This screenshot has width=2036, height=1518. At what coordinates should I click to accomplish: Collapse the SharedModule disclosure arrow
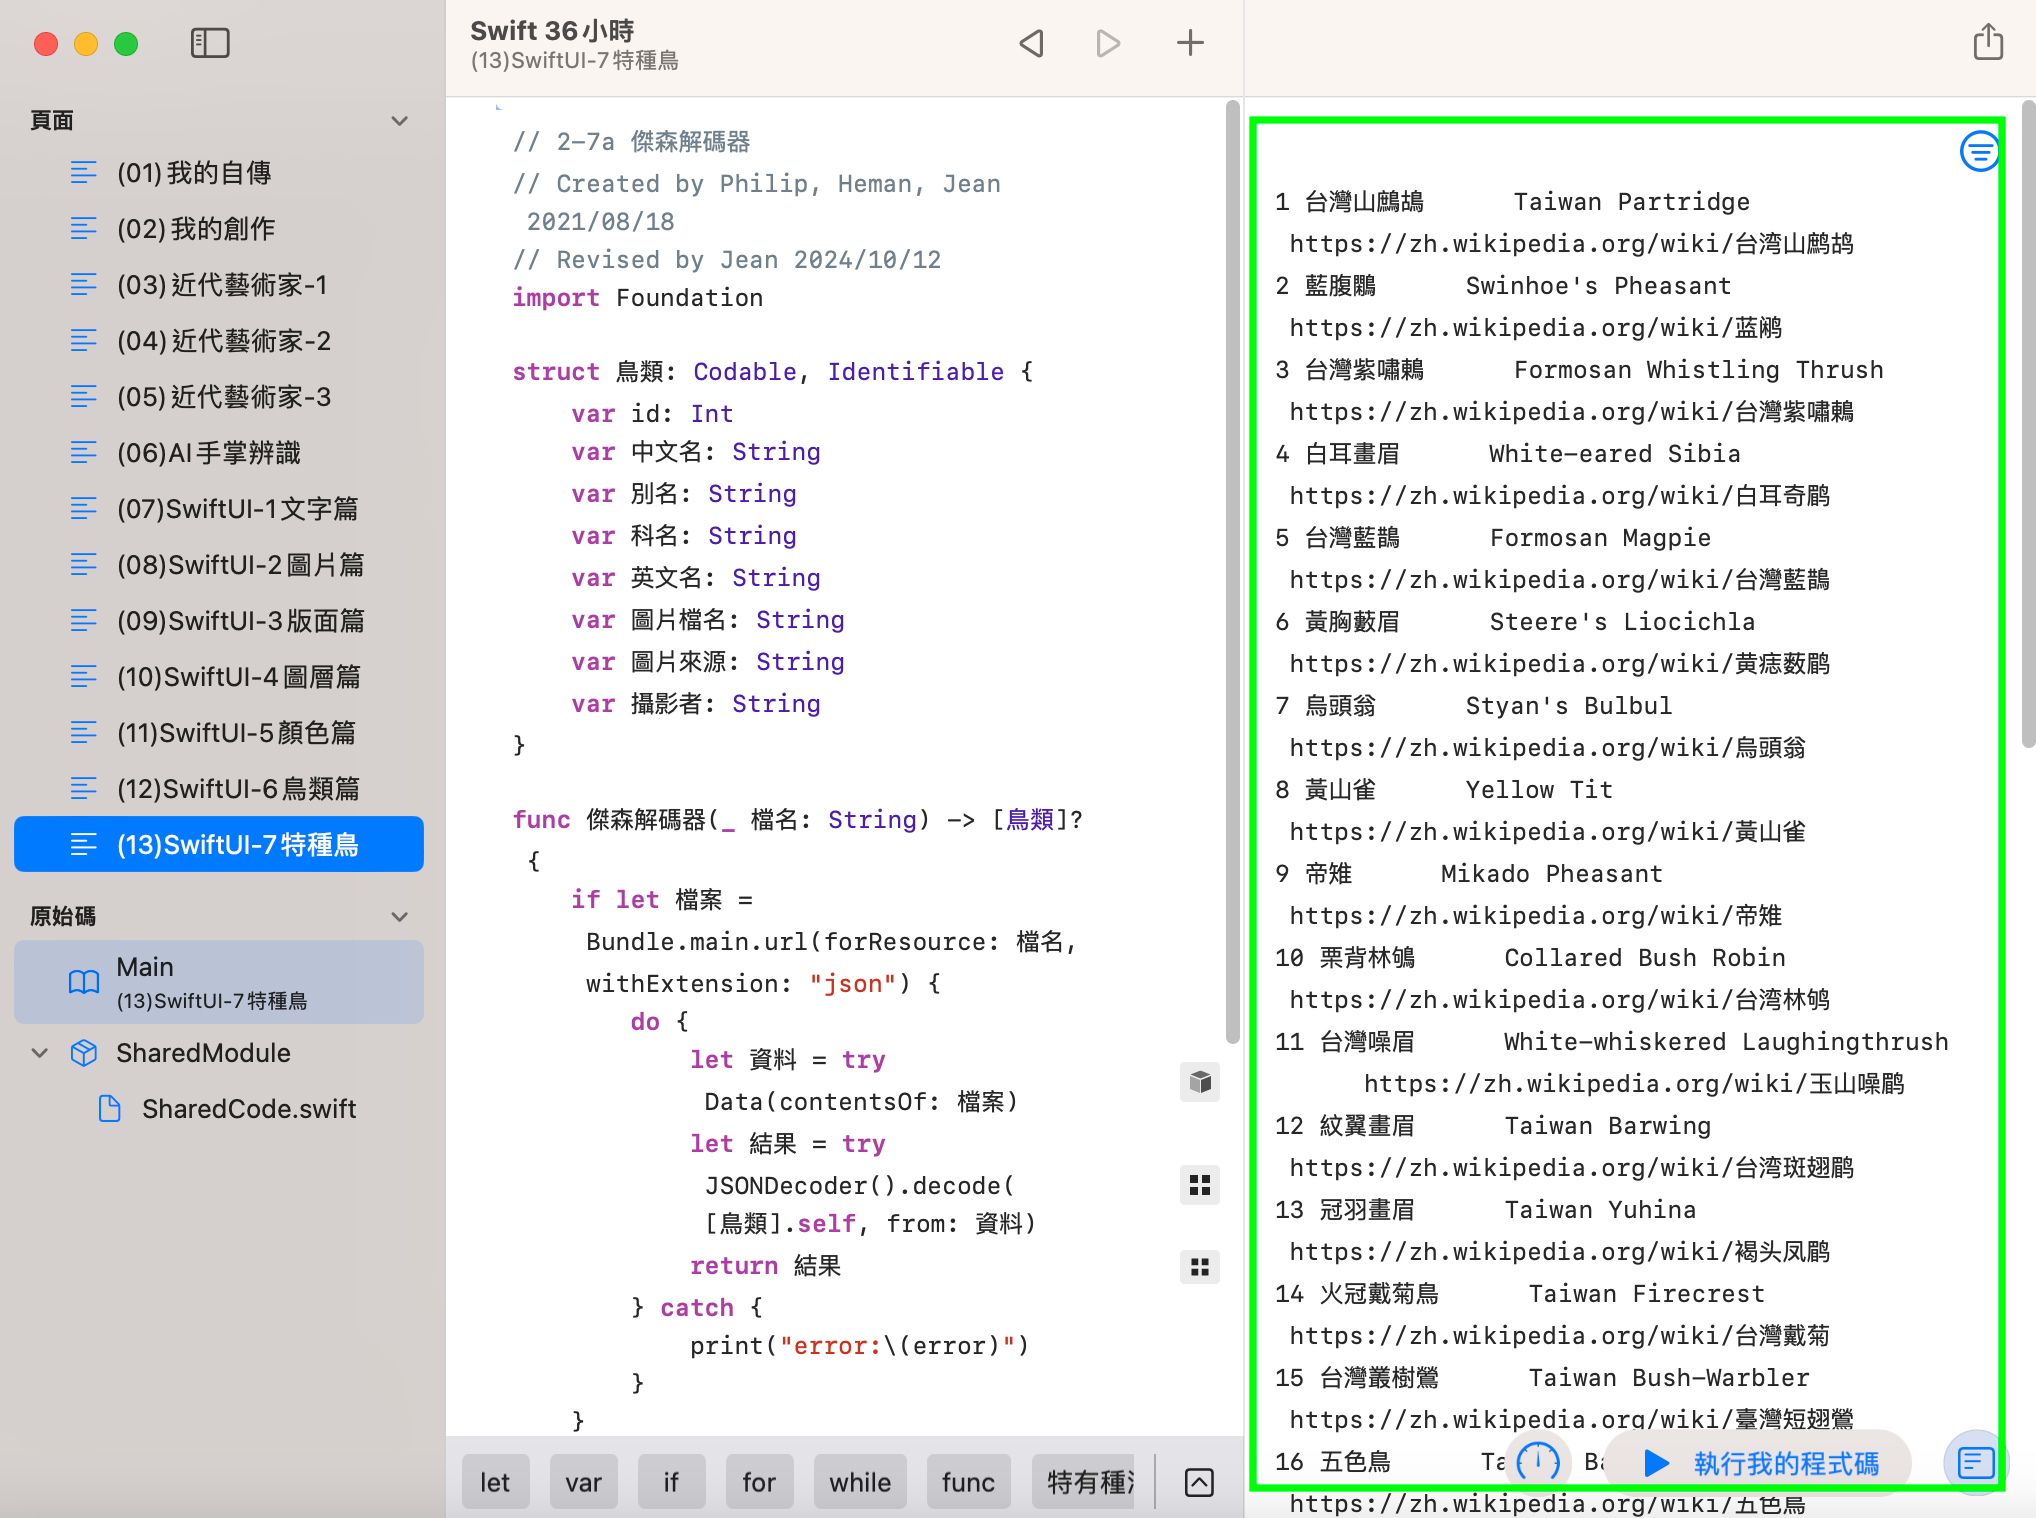pos(40,1053)
